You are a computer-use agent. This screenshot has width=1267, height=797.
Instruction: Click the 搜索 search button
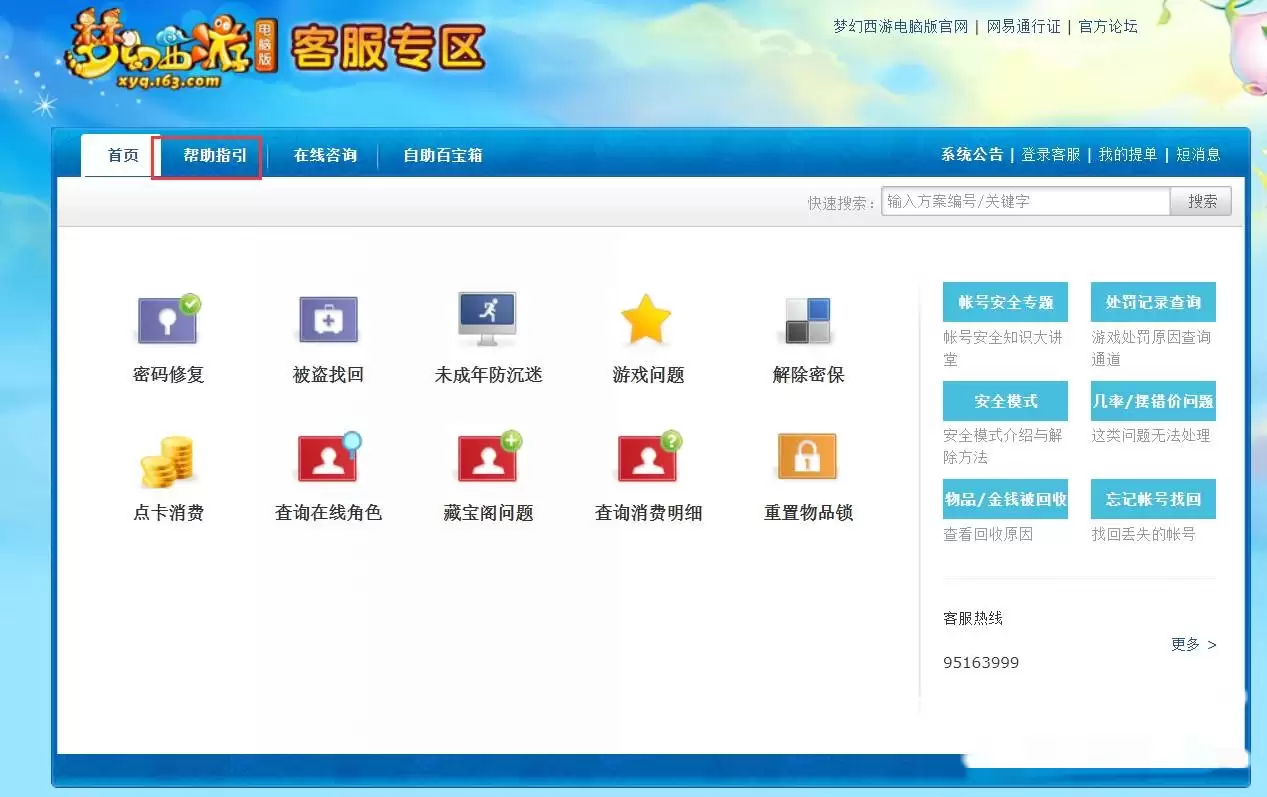click(x=1201, y=201)
